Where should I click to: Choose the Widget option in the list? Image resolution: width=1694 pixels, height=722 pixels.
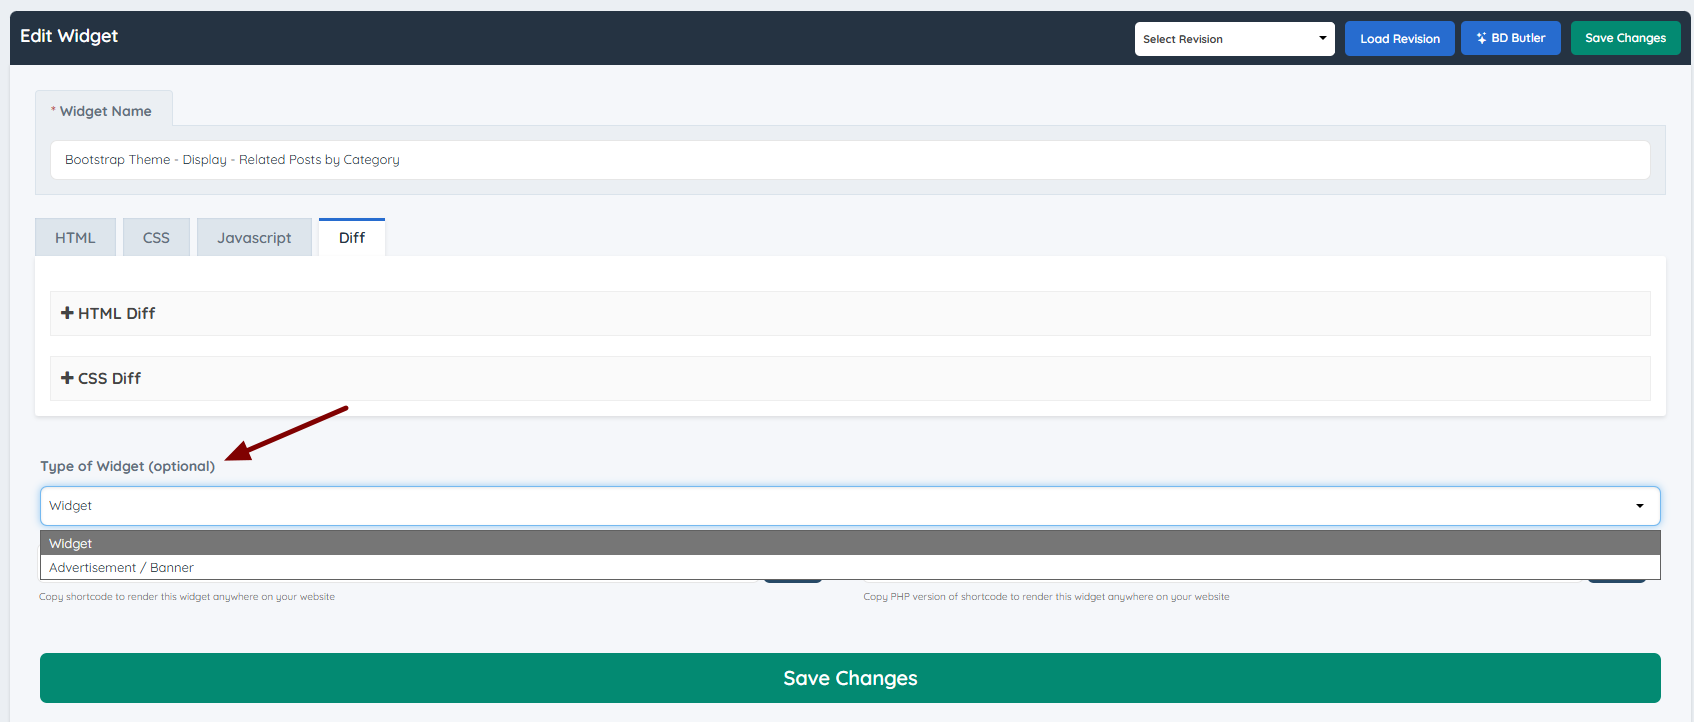point(850,543)
